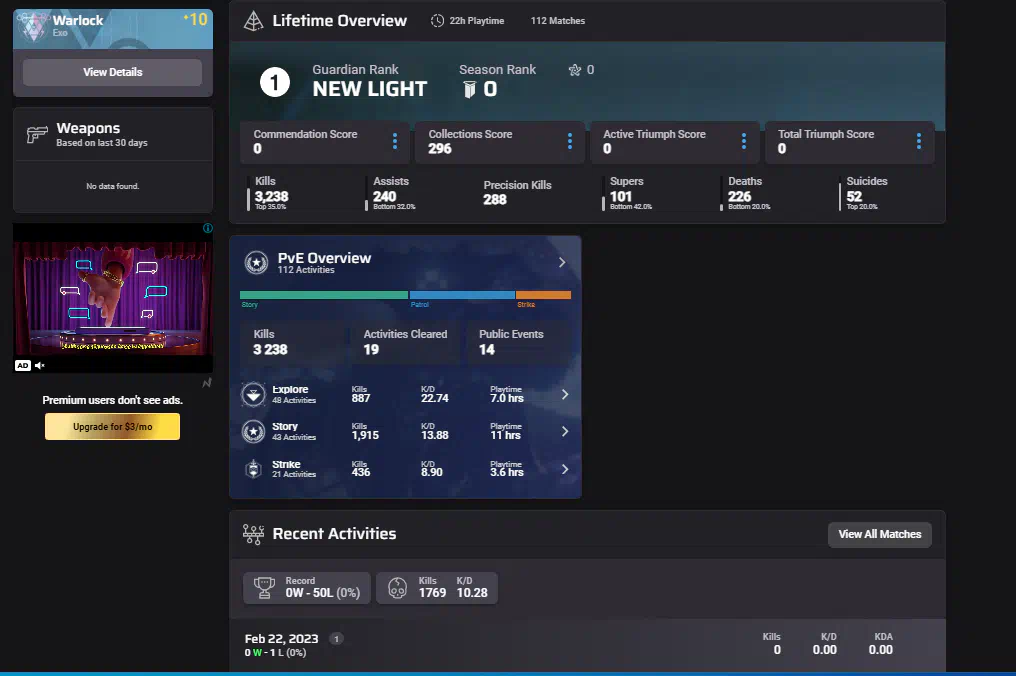The height and width of the screenshot is (676, 1016).
Task: Click the Weapons pistol icon
Action: (x=37, y=135)
